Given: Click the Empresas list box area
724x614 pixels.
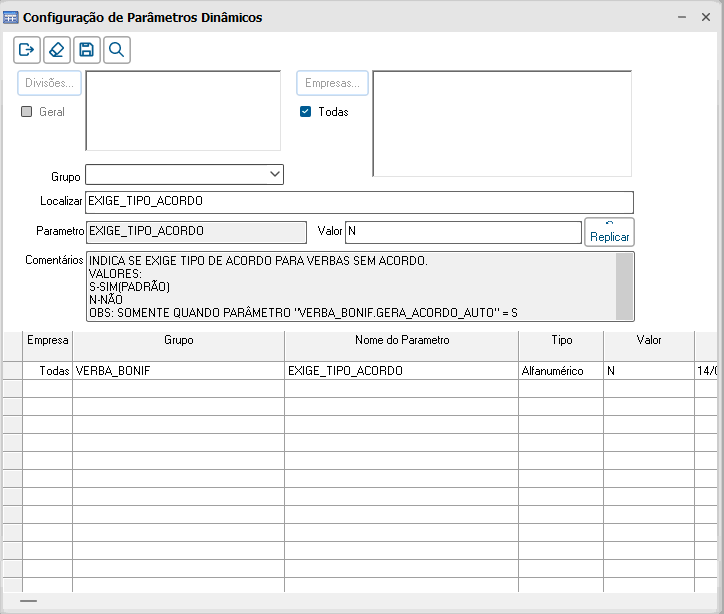Looking at the screenshot, I should point(502,124).
